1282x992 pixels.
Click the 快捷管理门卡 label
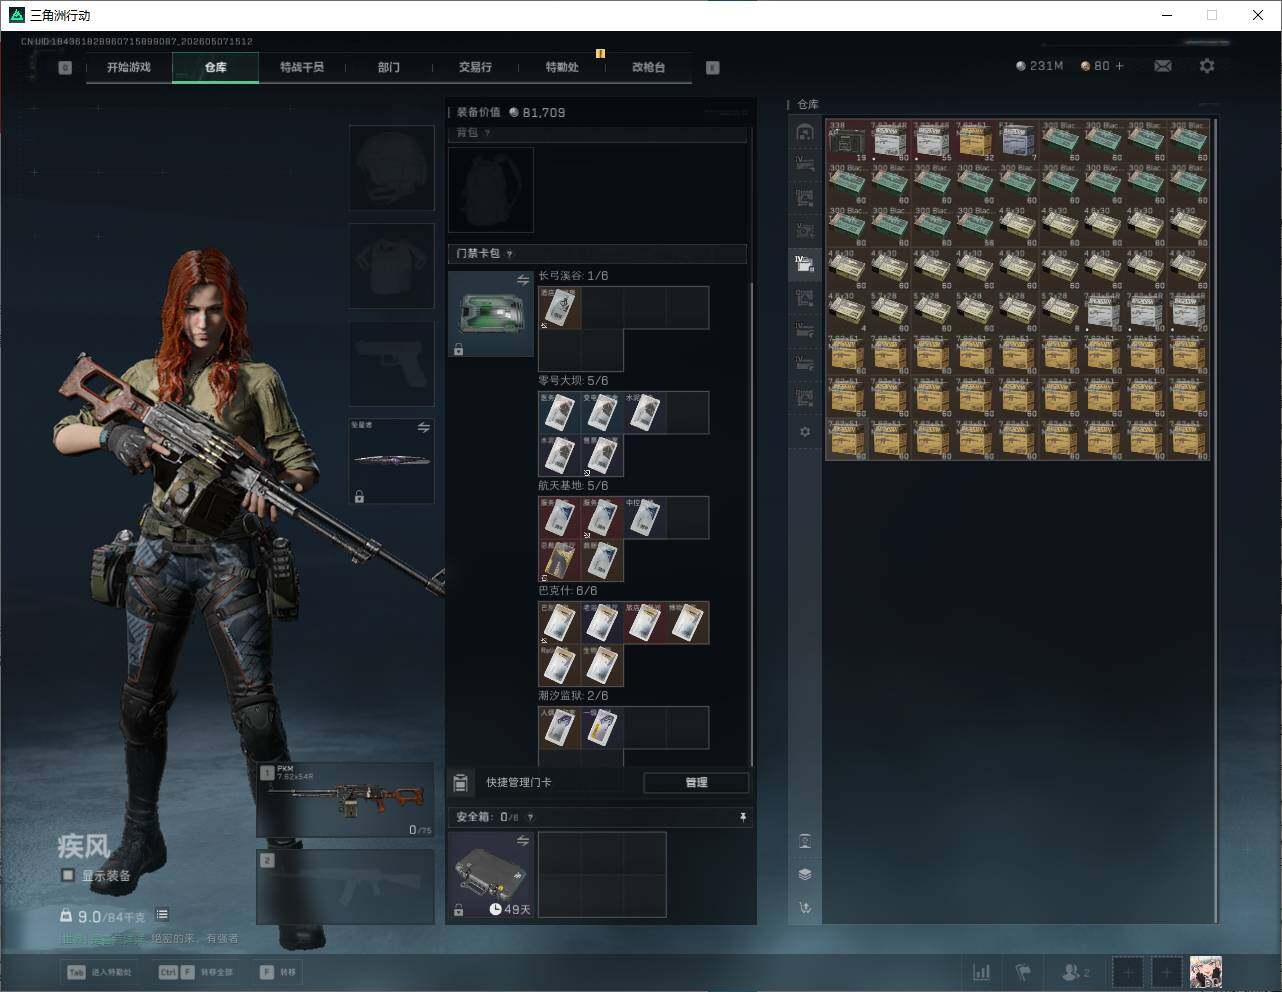pos(519,783)
